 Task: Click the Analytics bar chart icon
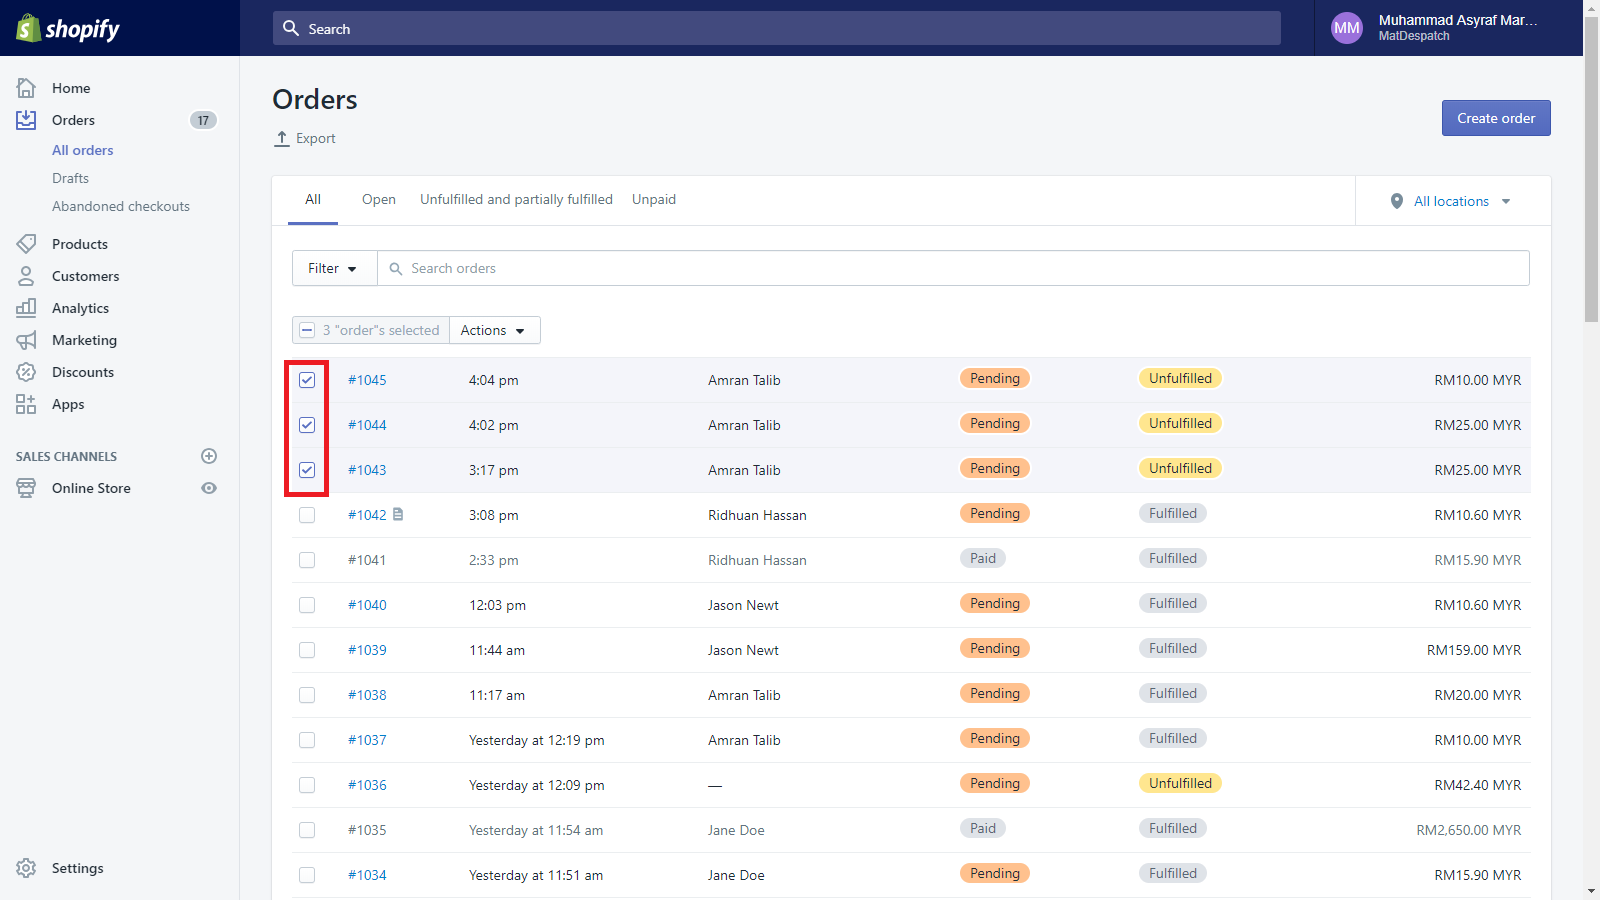coord(26,308)
